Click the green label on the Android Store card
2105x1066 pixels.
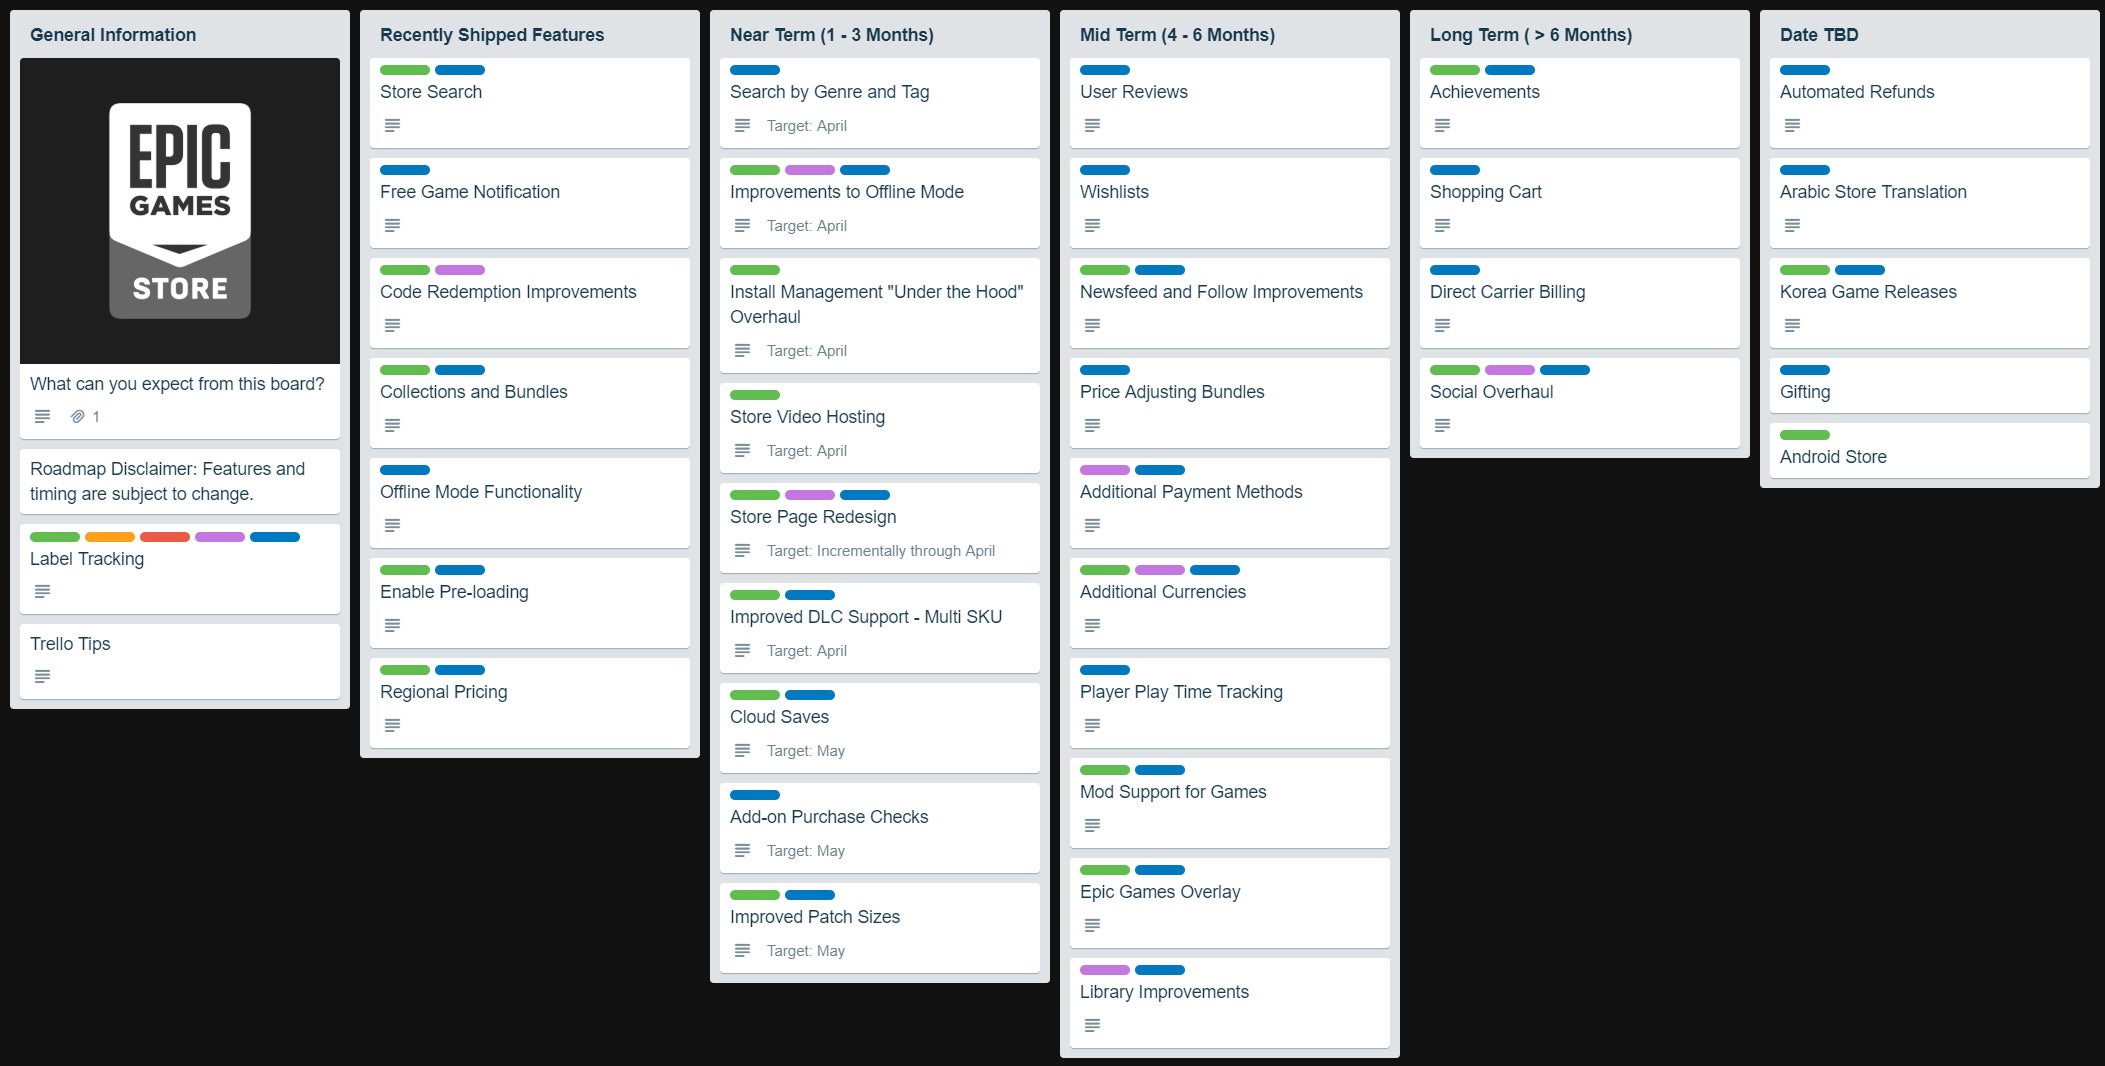point(1805,435)
